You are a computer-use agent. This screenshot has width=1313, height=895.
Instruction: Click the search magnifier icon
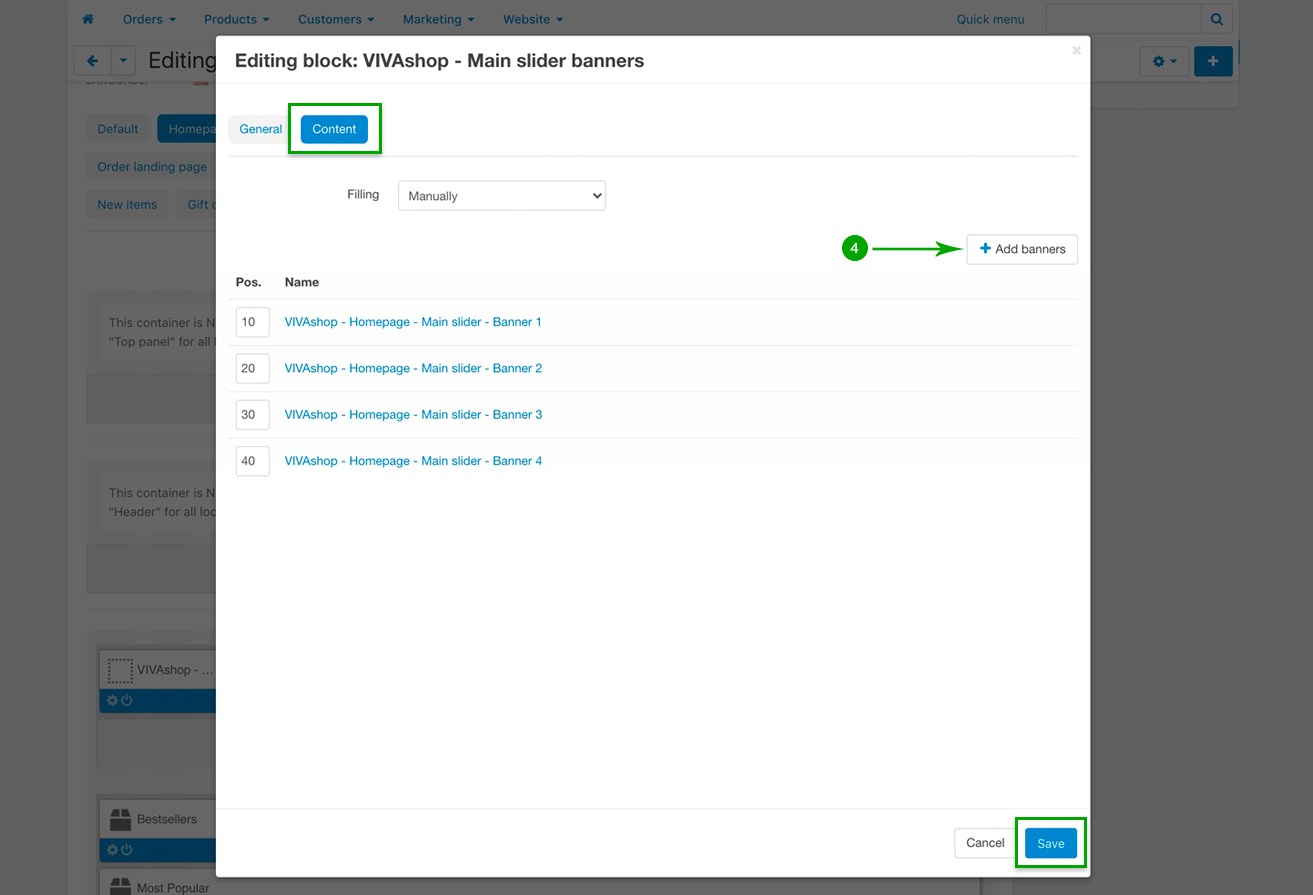pos(1216,19)
